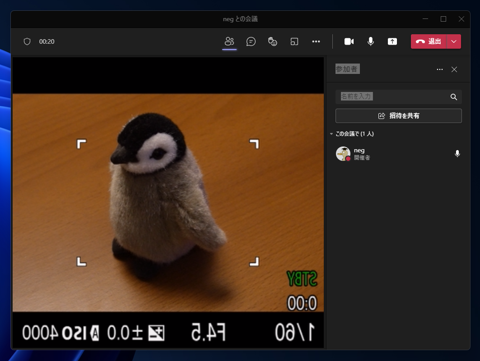
Task: Click the microphone icon beside neg
Action: point(457,154)
